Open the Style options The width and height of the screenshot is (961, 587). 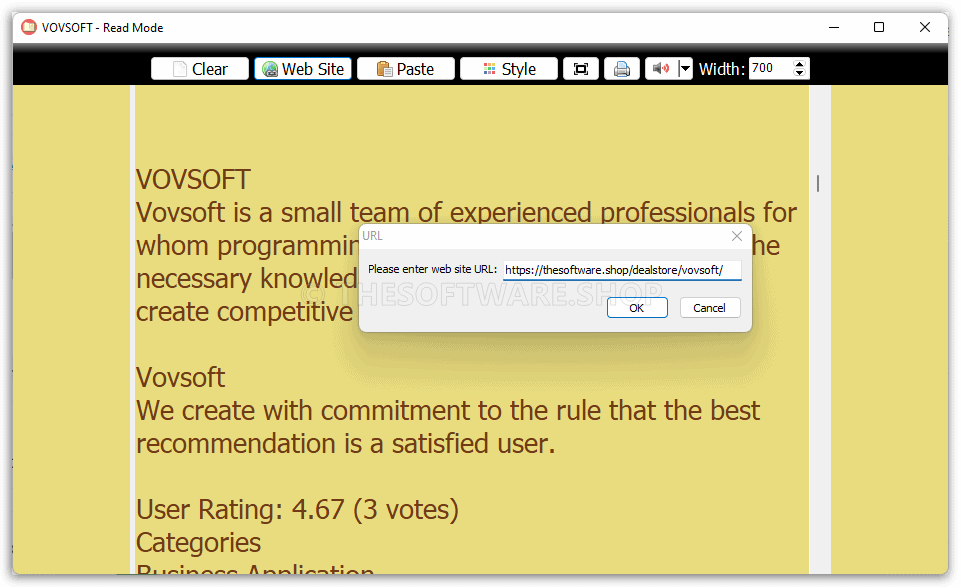[x=509, y=69]
